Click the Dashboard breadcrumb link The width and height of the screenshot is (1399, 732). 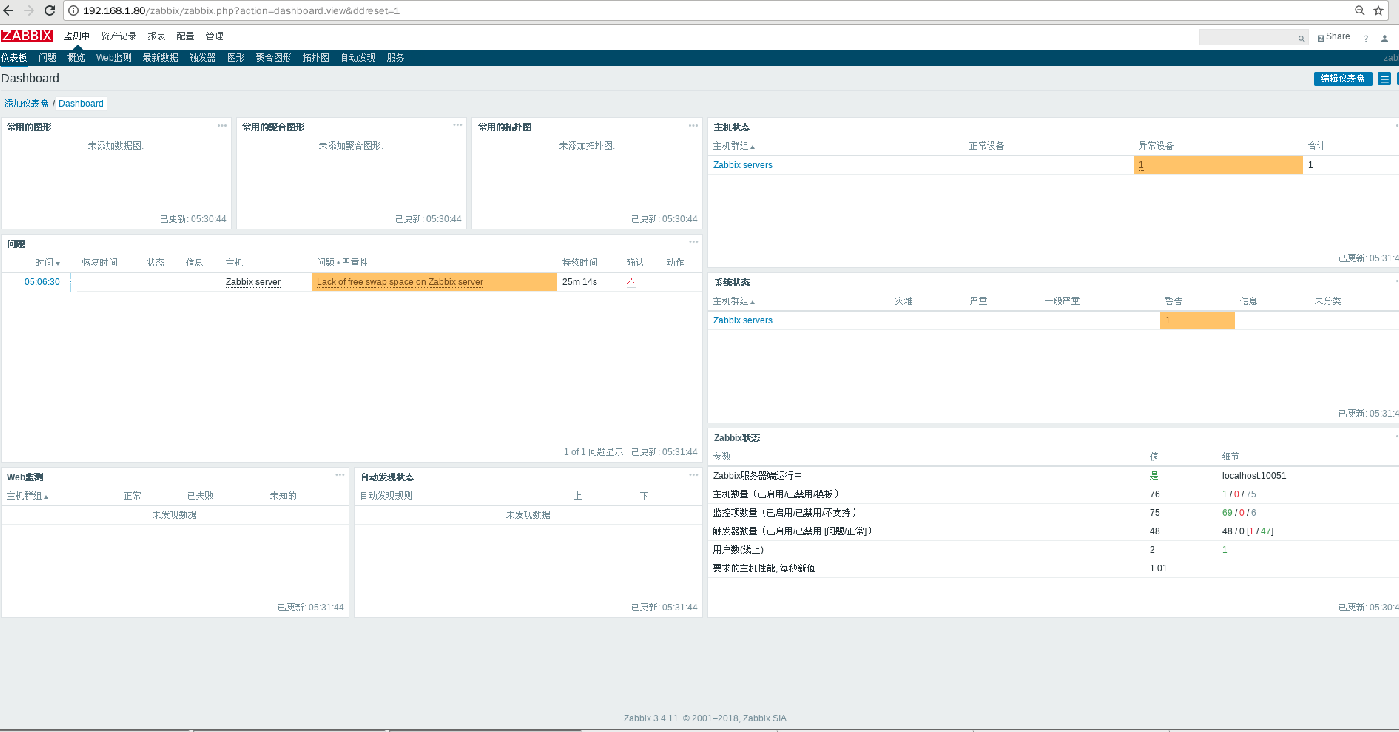pos(81,103)
